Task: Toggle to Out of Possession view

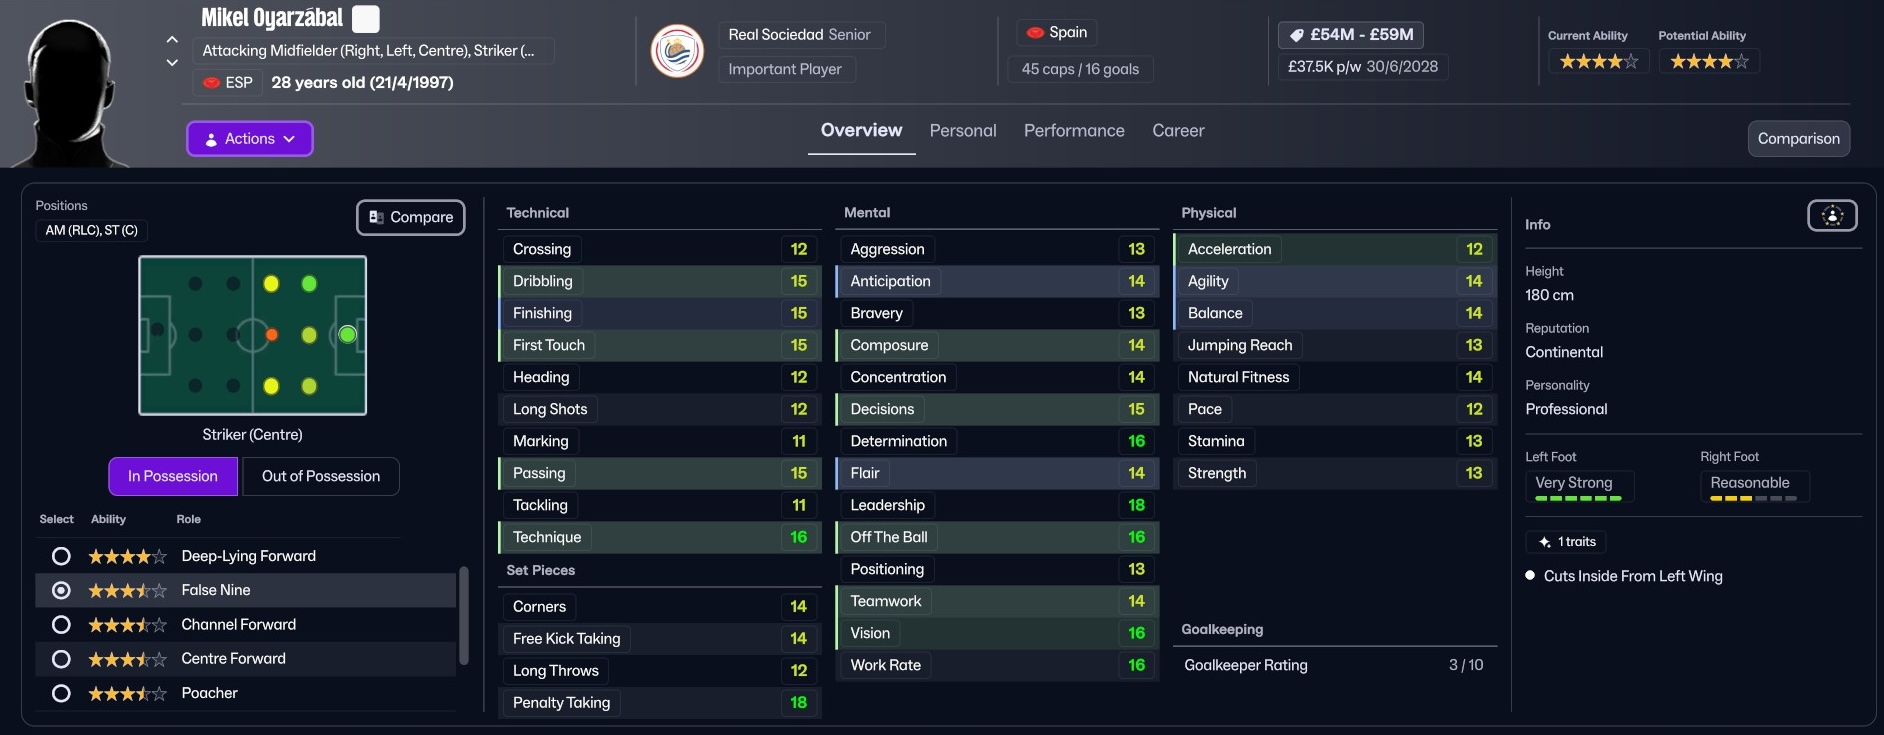Action: pos(320,476)
